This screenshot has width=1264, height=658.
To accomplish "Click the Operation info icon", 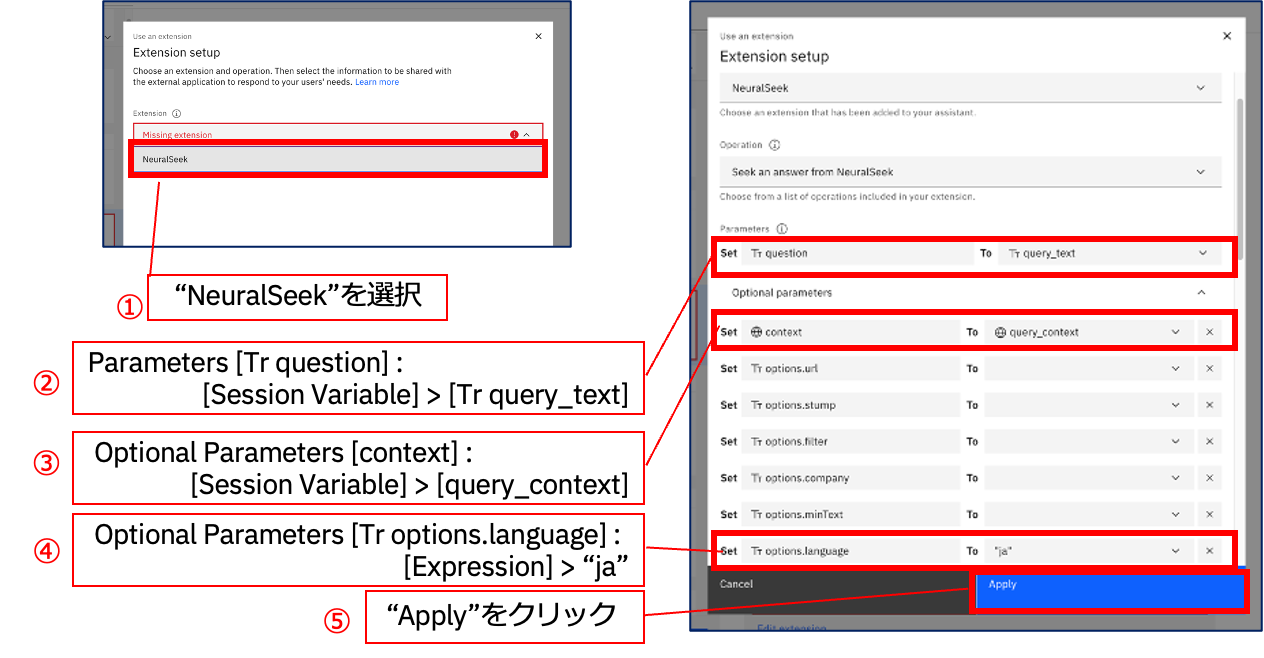I will (x=774, y=145).
